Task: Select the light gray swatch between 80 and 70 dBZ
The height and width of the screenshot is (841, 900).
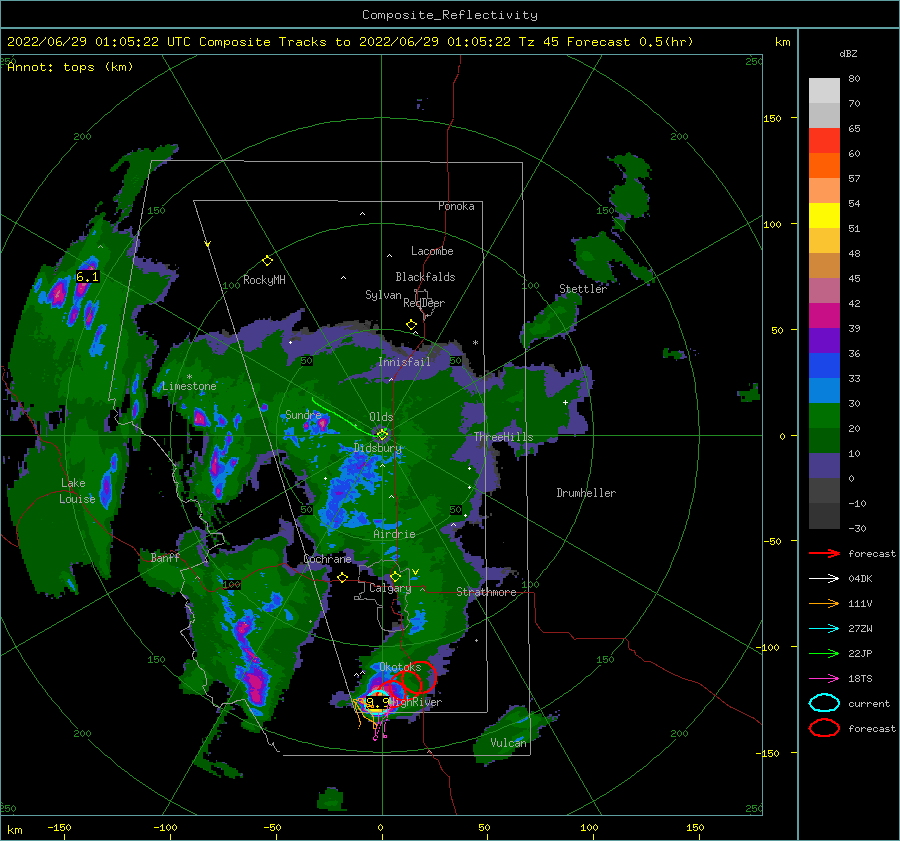Action: 824,91
